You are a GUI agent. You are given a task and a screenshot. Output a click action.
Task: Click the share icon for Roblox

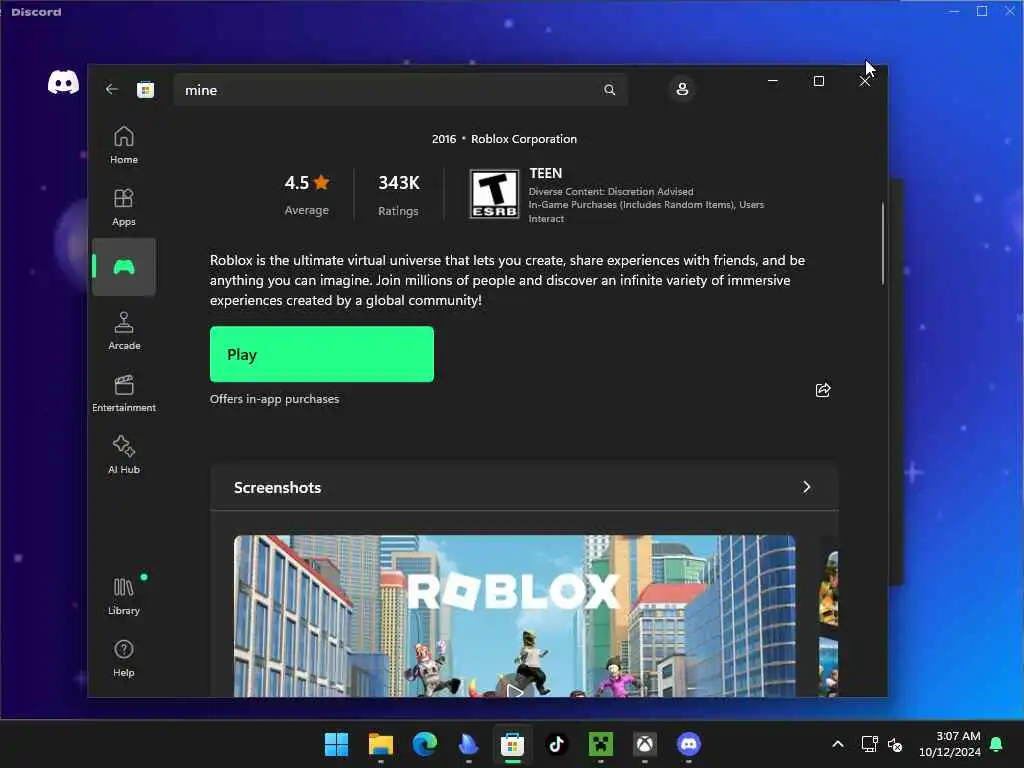(x=823, y=390)
